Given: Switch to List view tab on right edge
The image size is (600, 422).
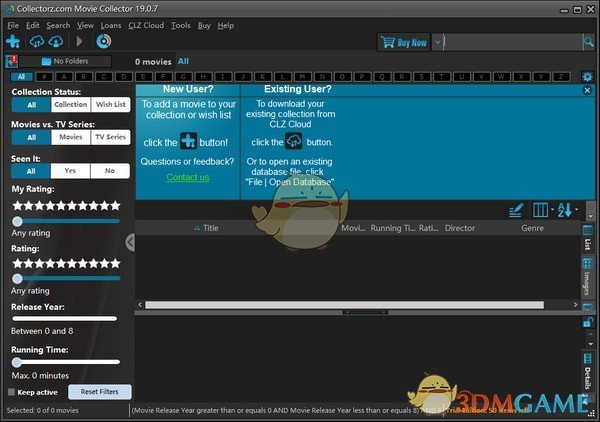Looking at the screenshot, I should tap(587, 239).
